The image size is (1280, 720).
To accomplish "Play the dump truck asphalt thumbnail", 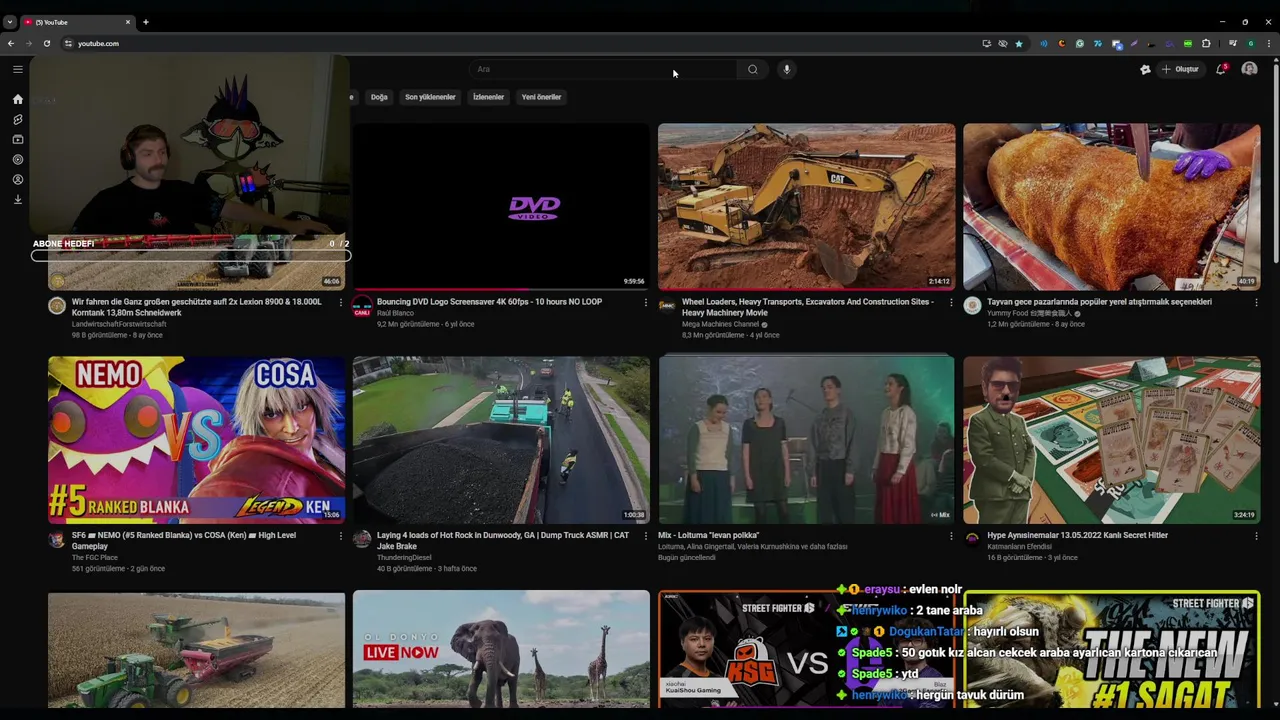I will (501, 440).
